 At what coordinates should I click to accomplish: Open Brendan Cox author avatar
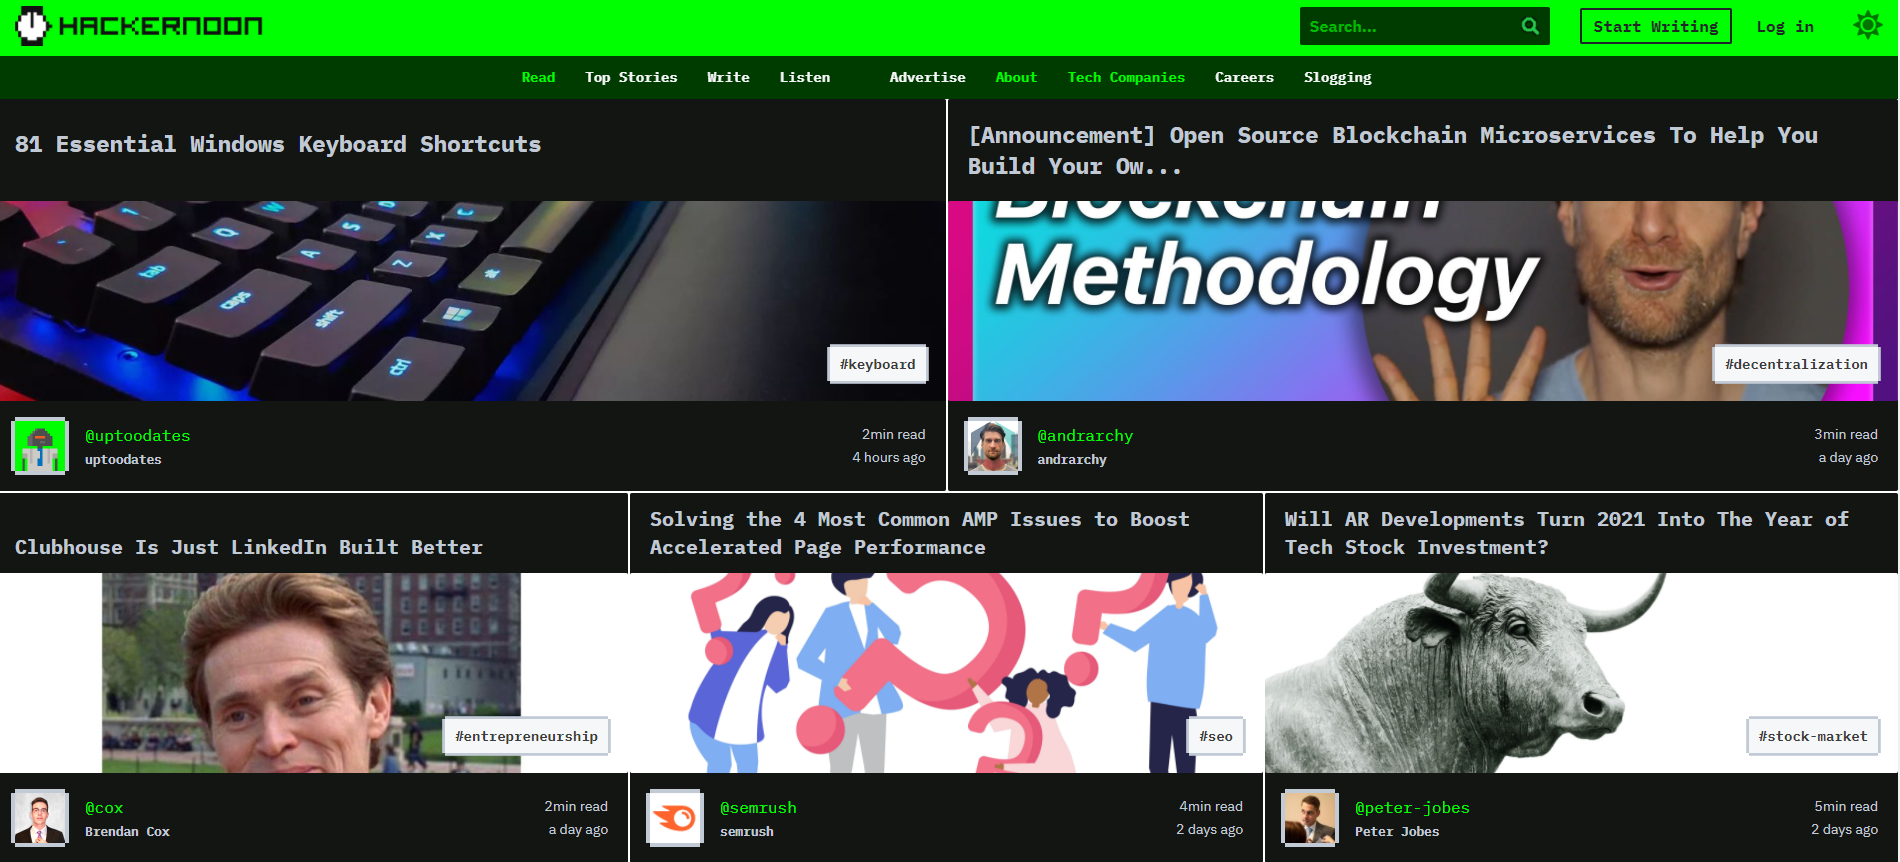pos(40,818)
